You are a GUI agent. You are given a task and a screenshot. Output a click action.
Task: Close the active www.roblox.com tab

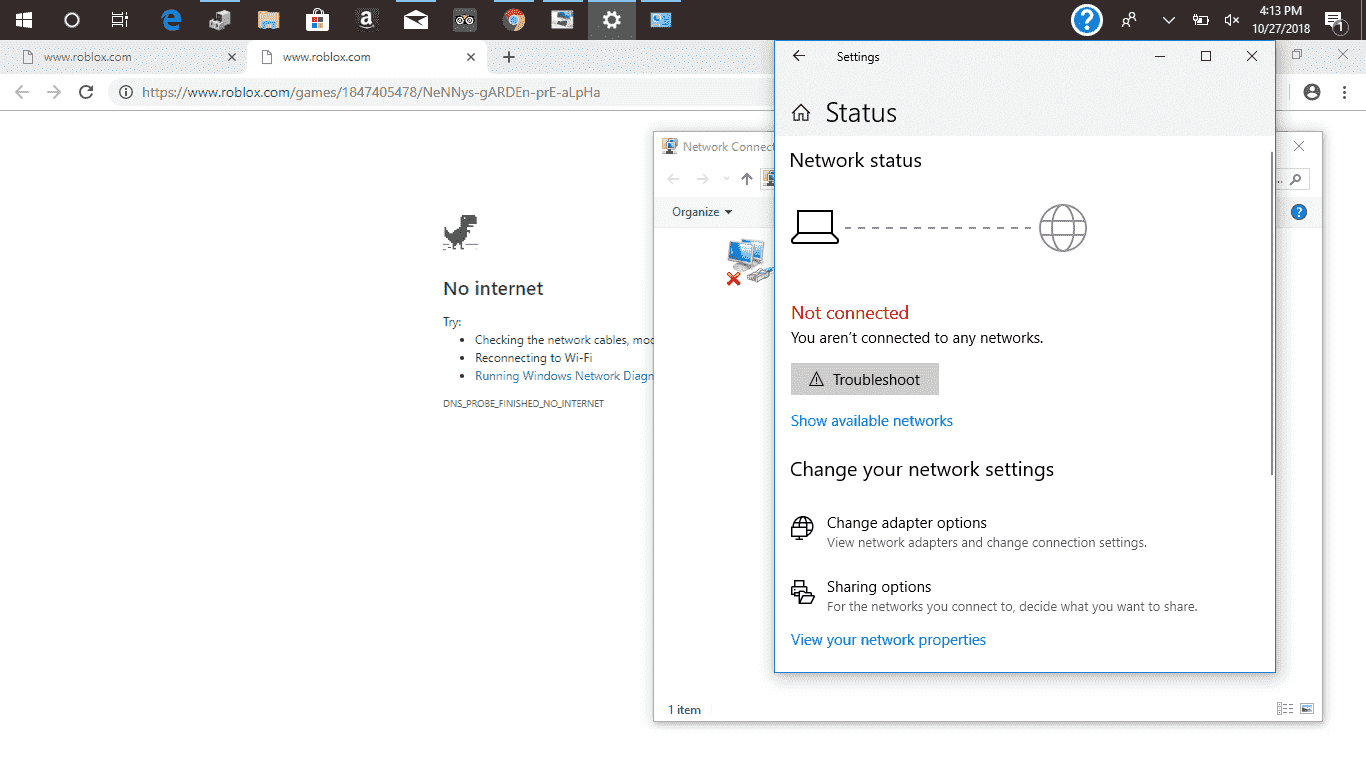[x=472, y=57]
